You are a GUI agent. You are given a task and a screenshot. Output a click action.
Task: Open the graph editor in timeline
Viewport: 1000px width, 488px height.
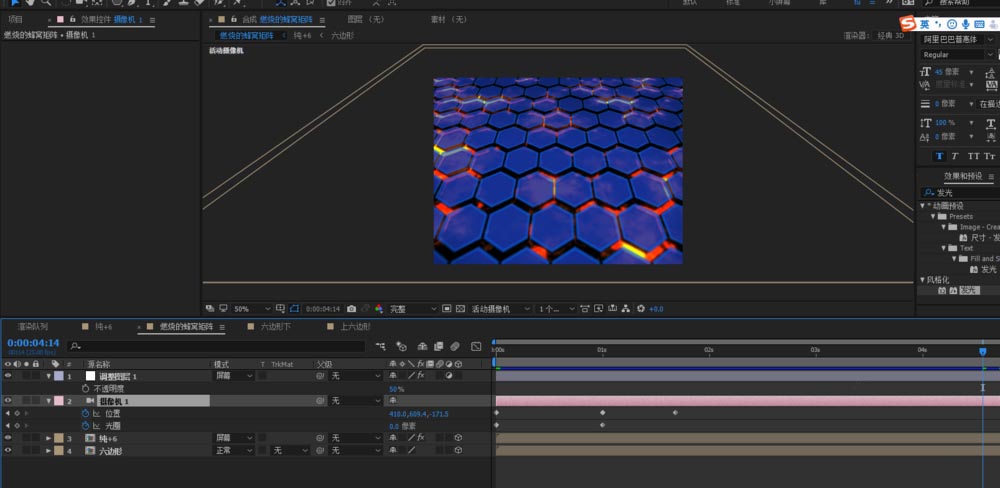pos(475,346)
